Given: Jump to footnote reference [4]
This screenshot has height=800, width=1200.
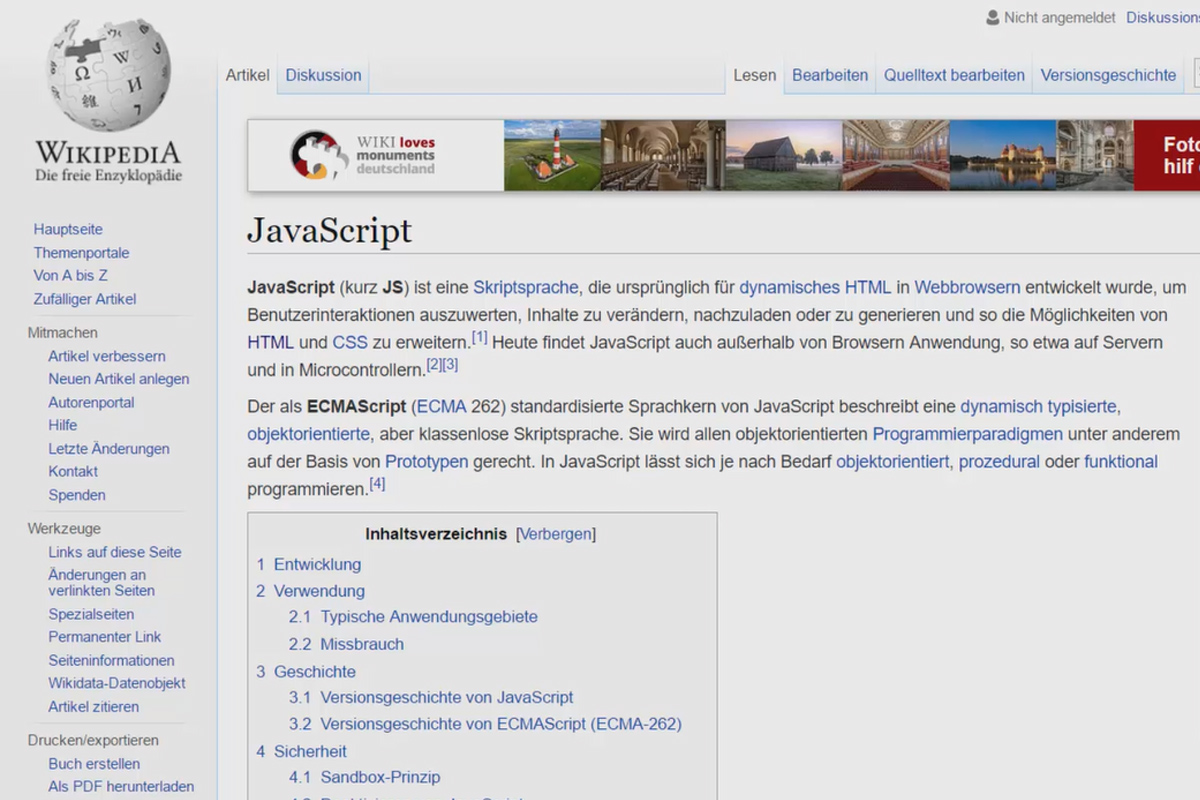Looking at the screenshot, I should [x=377, y=484].
